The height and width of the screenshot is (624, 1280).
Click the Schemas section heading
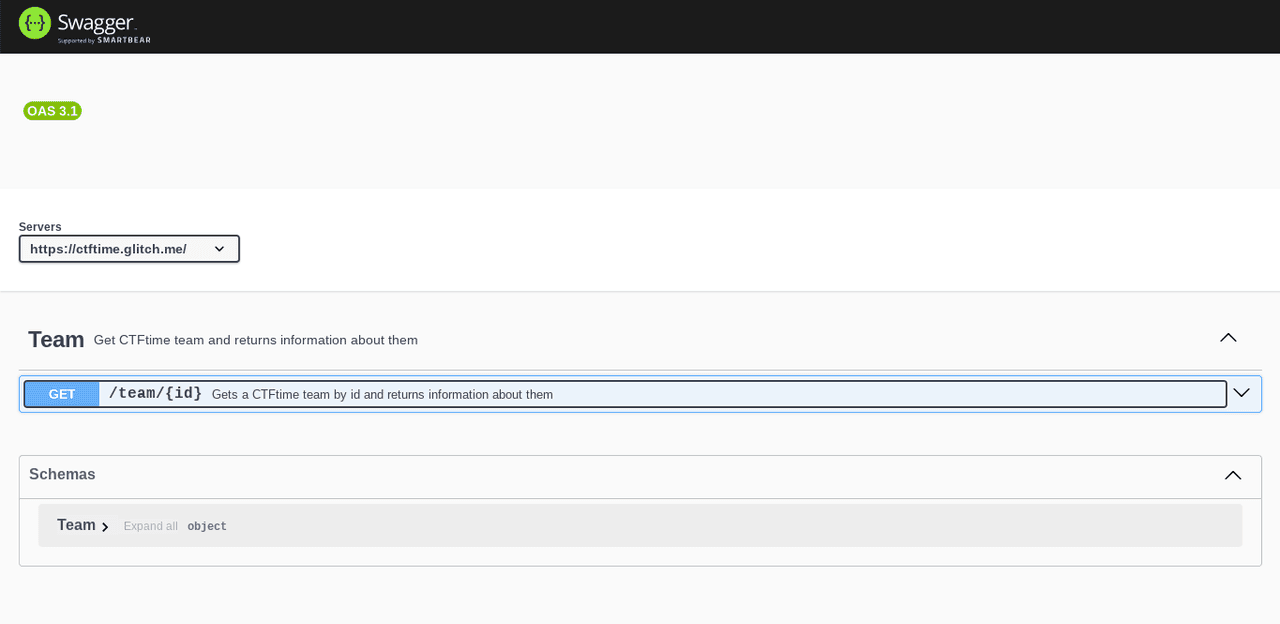click(62, 474)
